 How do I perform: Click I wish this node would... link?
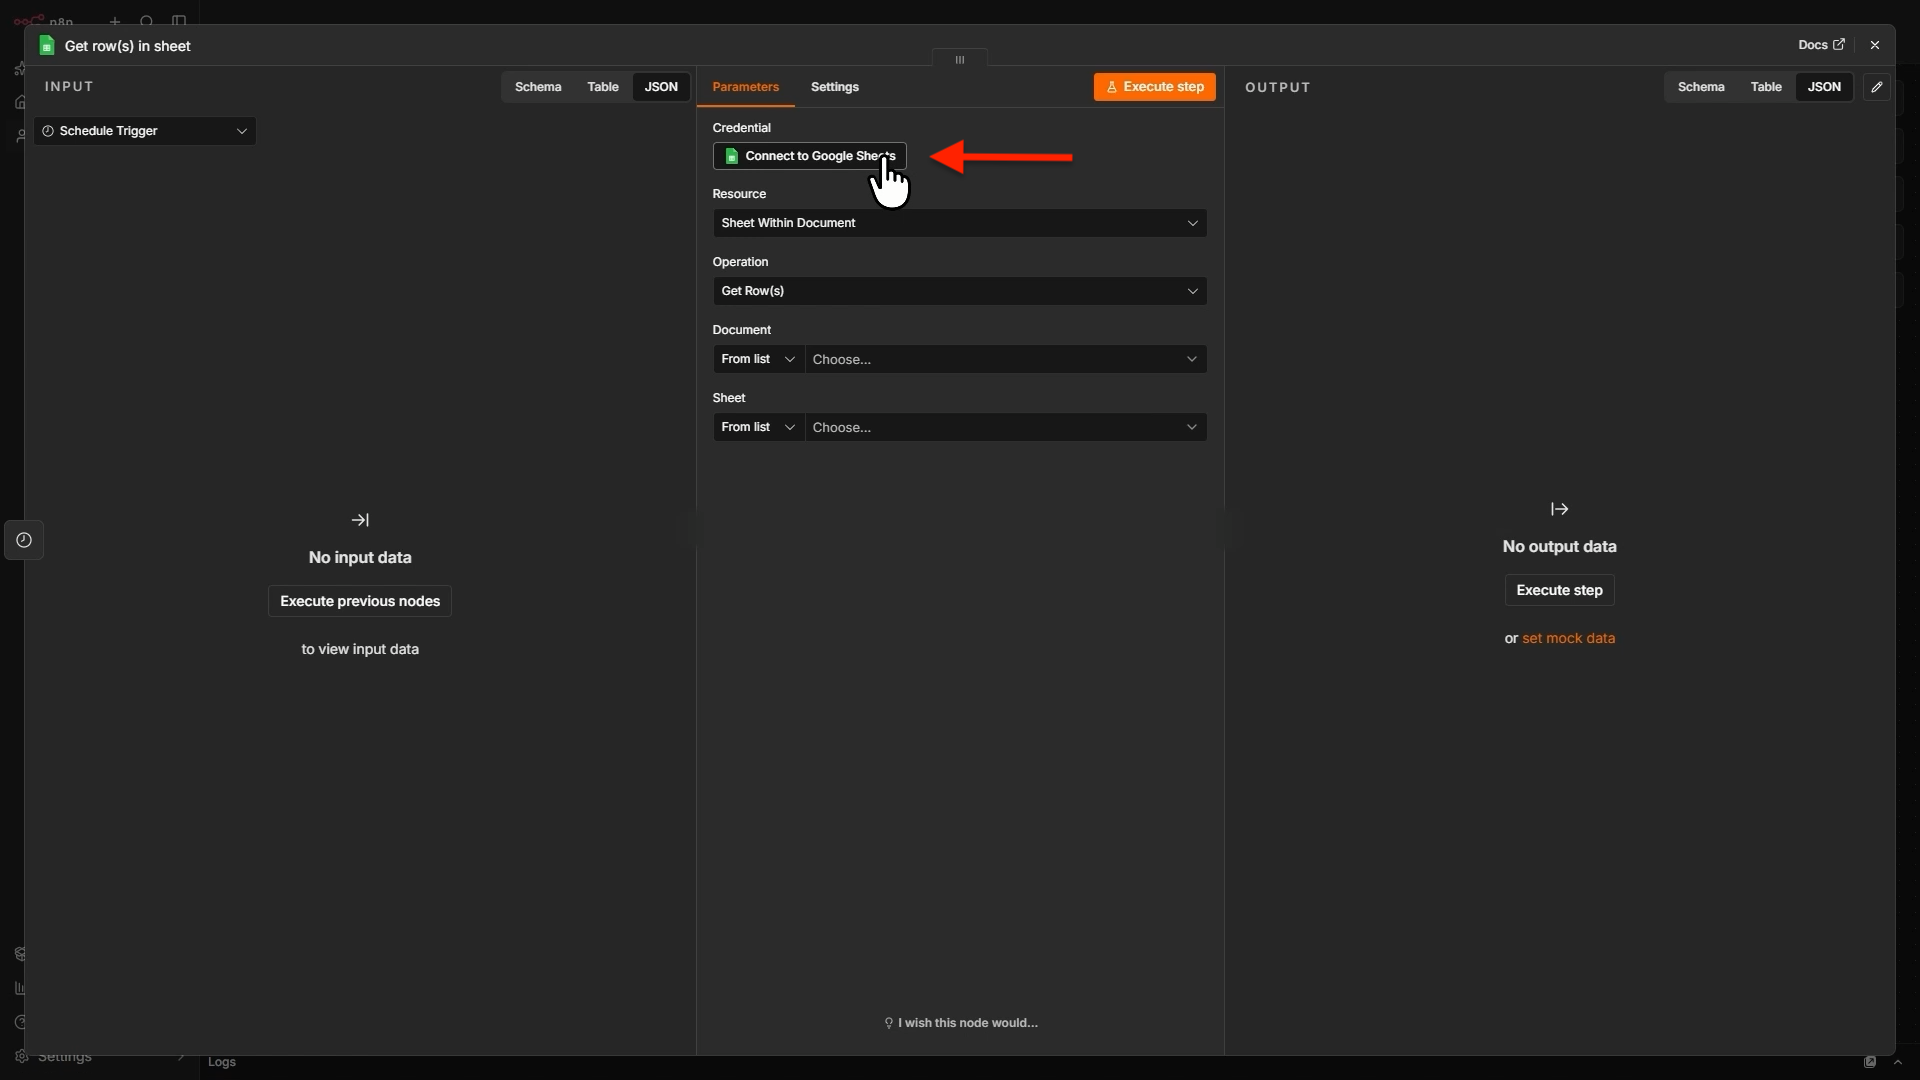pyautogui.click(x=960, y=1023)
